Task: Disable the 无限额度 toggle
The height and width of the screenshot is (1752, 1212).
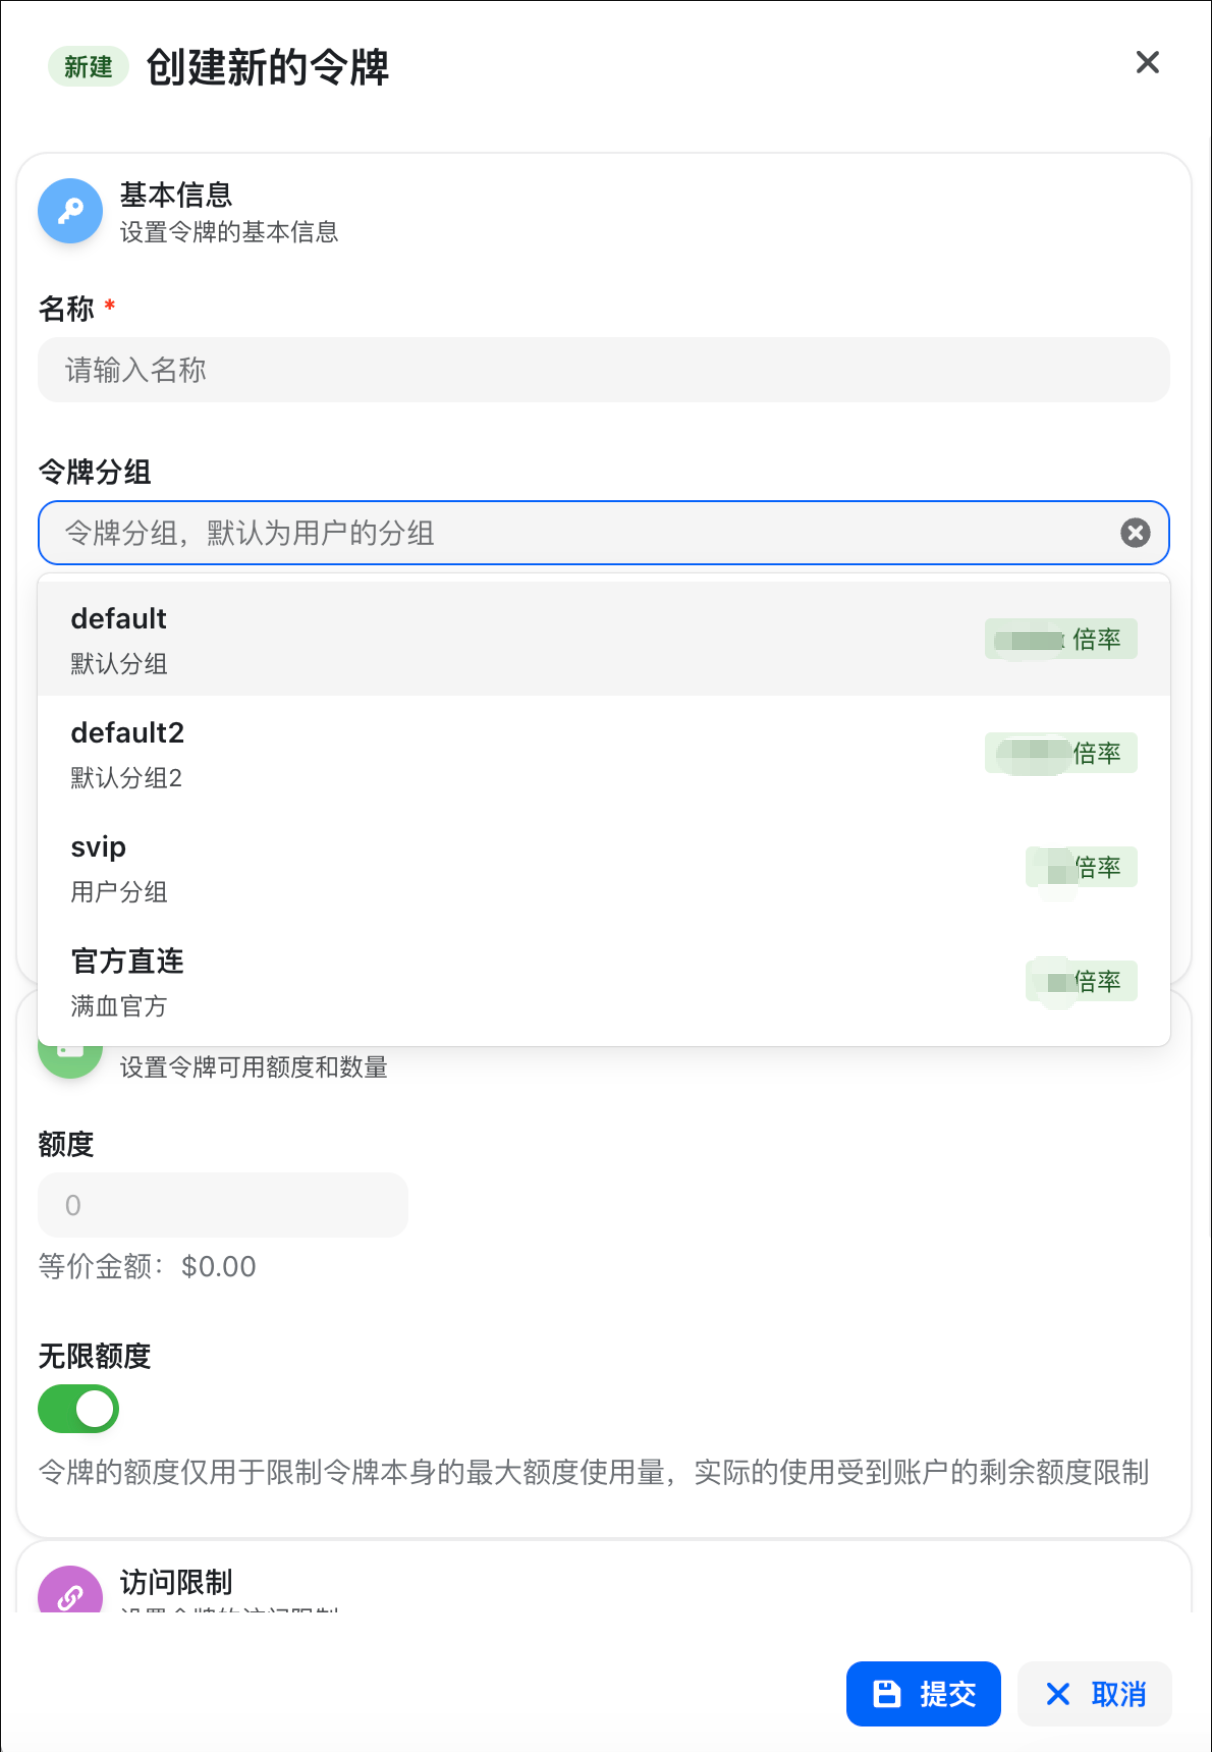Action: click(78, 1408)
